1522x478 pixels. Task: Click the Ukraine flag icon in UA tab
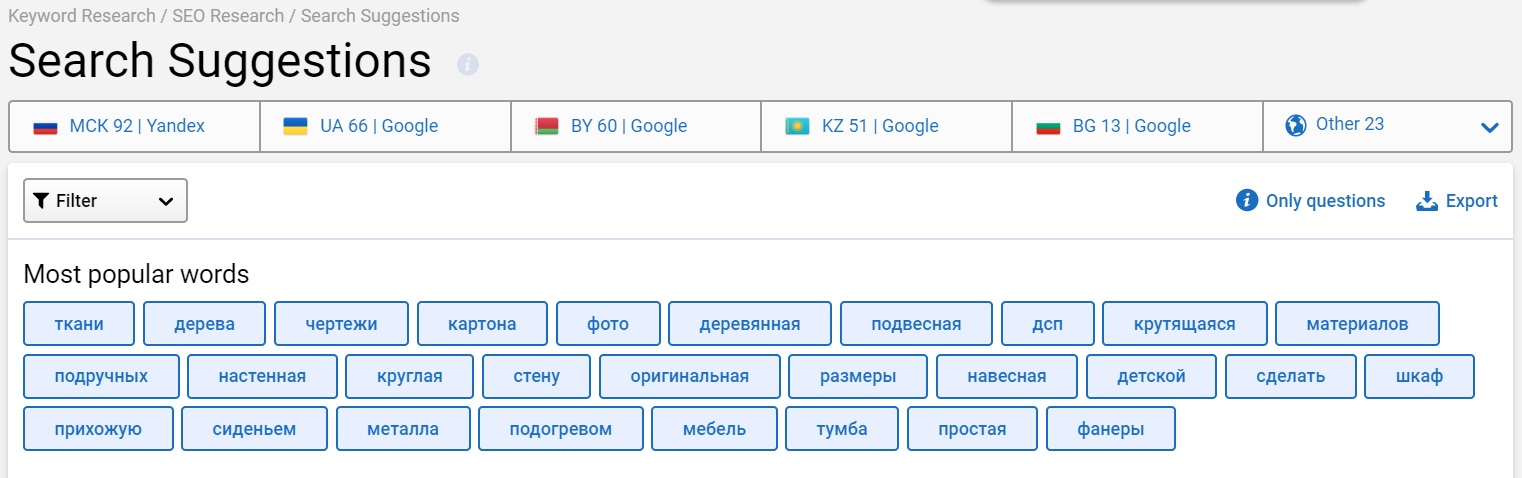(295, 127)
